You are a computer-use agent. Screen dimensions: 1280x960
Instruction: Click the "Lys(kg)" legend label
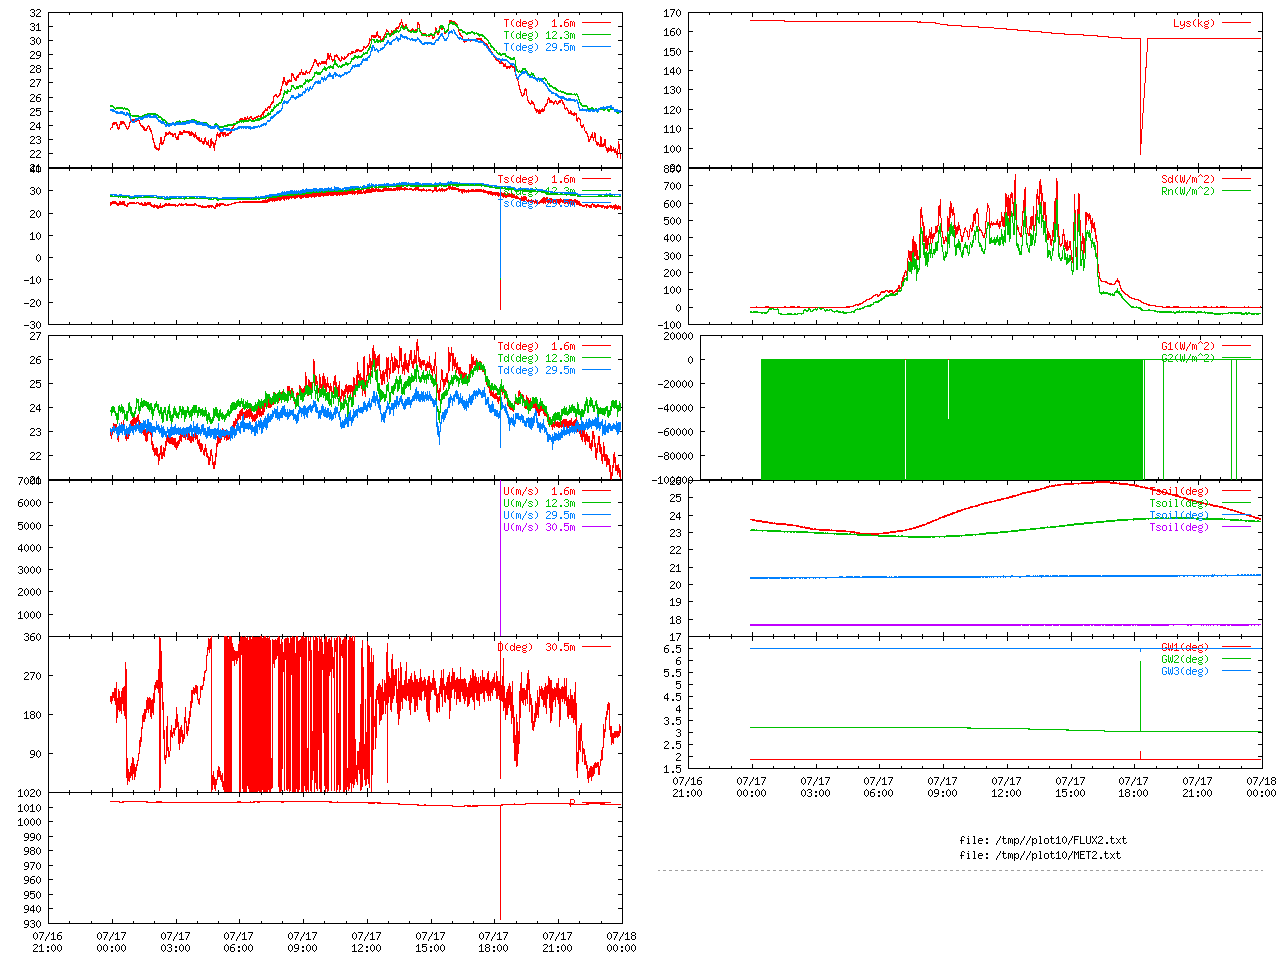[1194, 23]
